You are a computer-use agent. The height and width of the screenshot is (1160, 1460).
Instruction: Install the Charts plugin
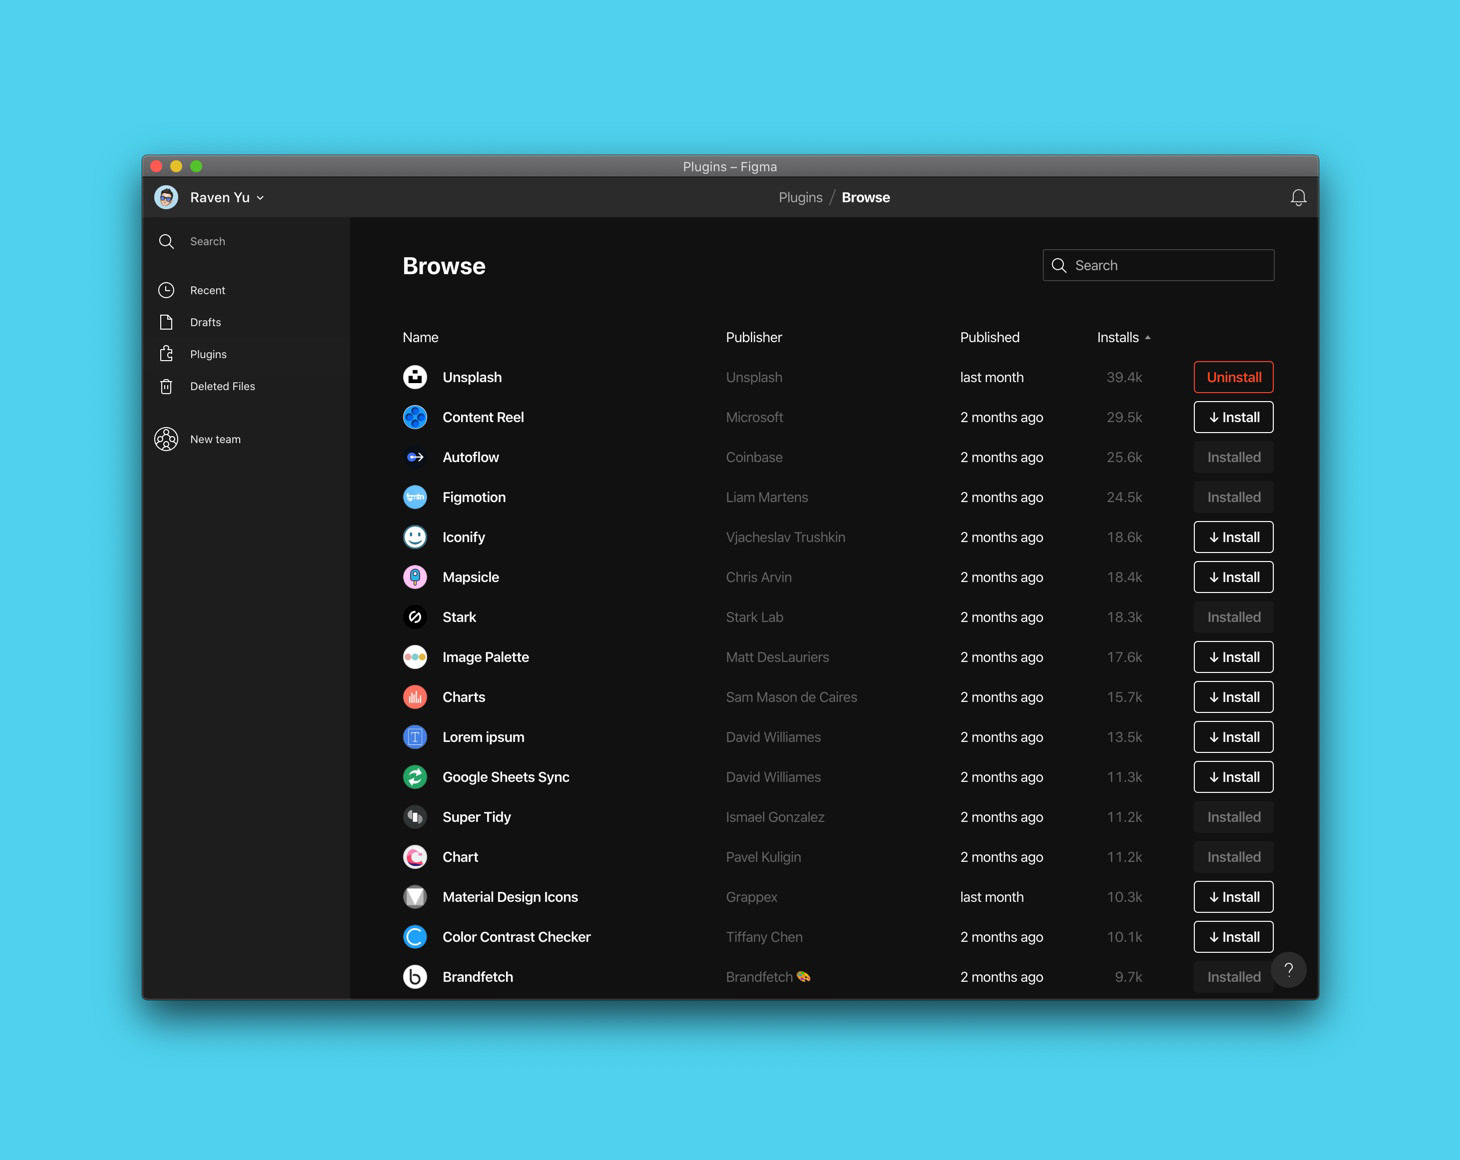point(1233,697)
